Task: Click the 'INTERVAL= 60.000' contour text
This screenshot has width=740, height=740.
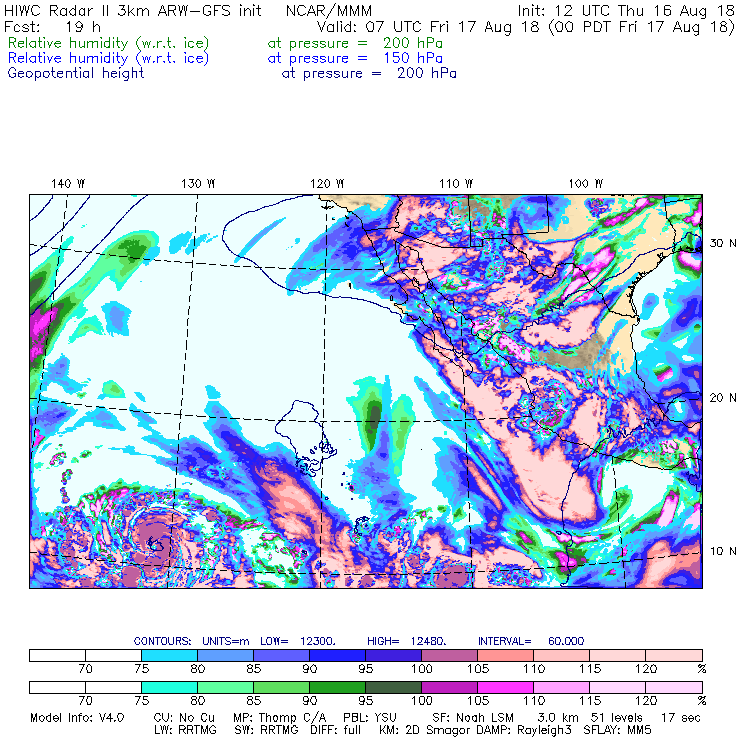Action: pos(531,641)
